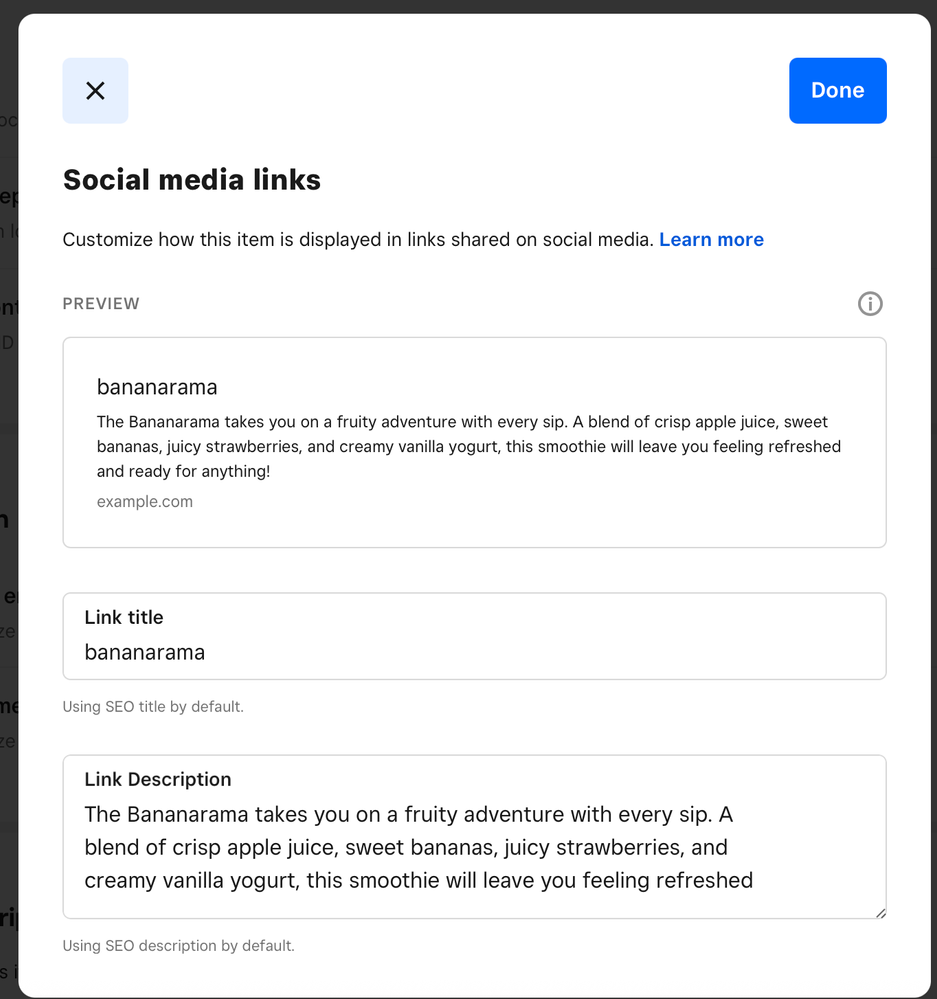The image size is (937, 999).
Task: Click the preview card description text
Action: [x=468, y=446]
